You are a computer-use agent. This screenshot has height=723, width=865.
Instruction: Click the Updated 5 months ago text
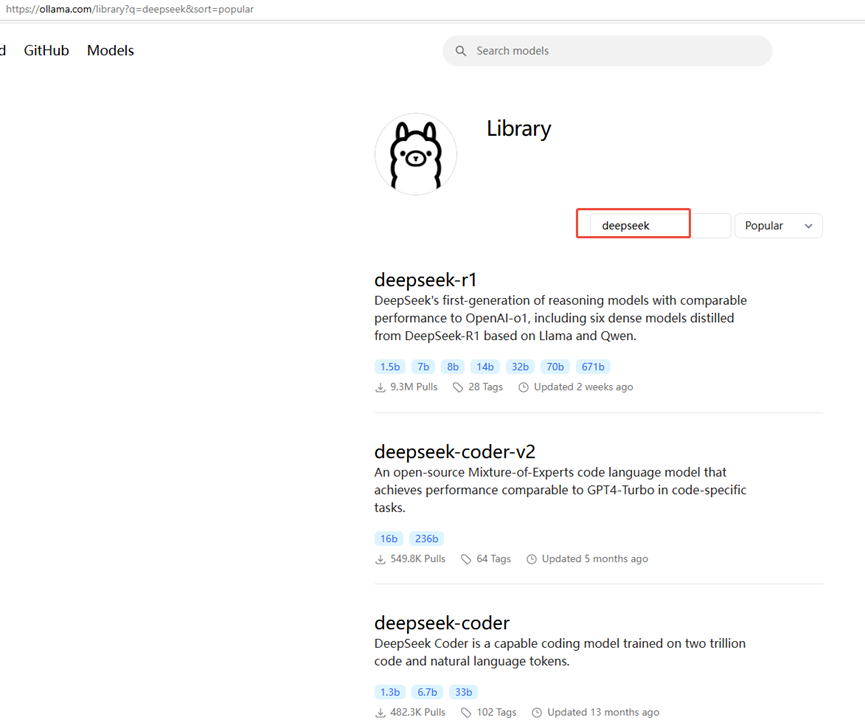[595, 559]
